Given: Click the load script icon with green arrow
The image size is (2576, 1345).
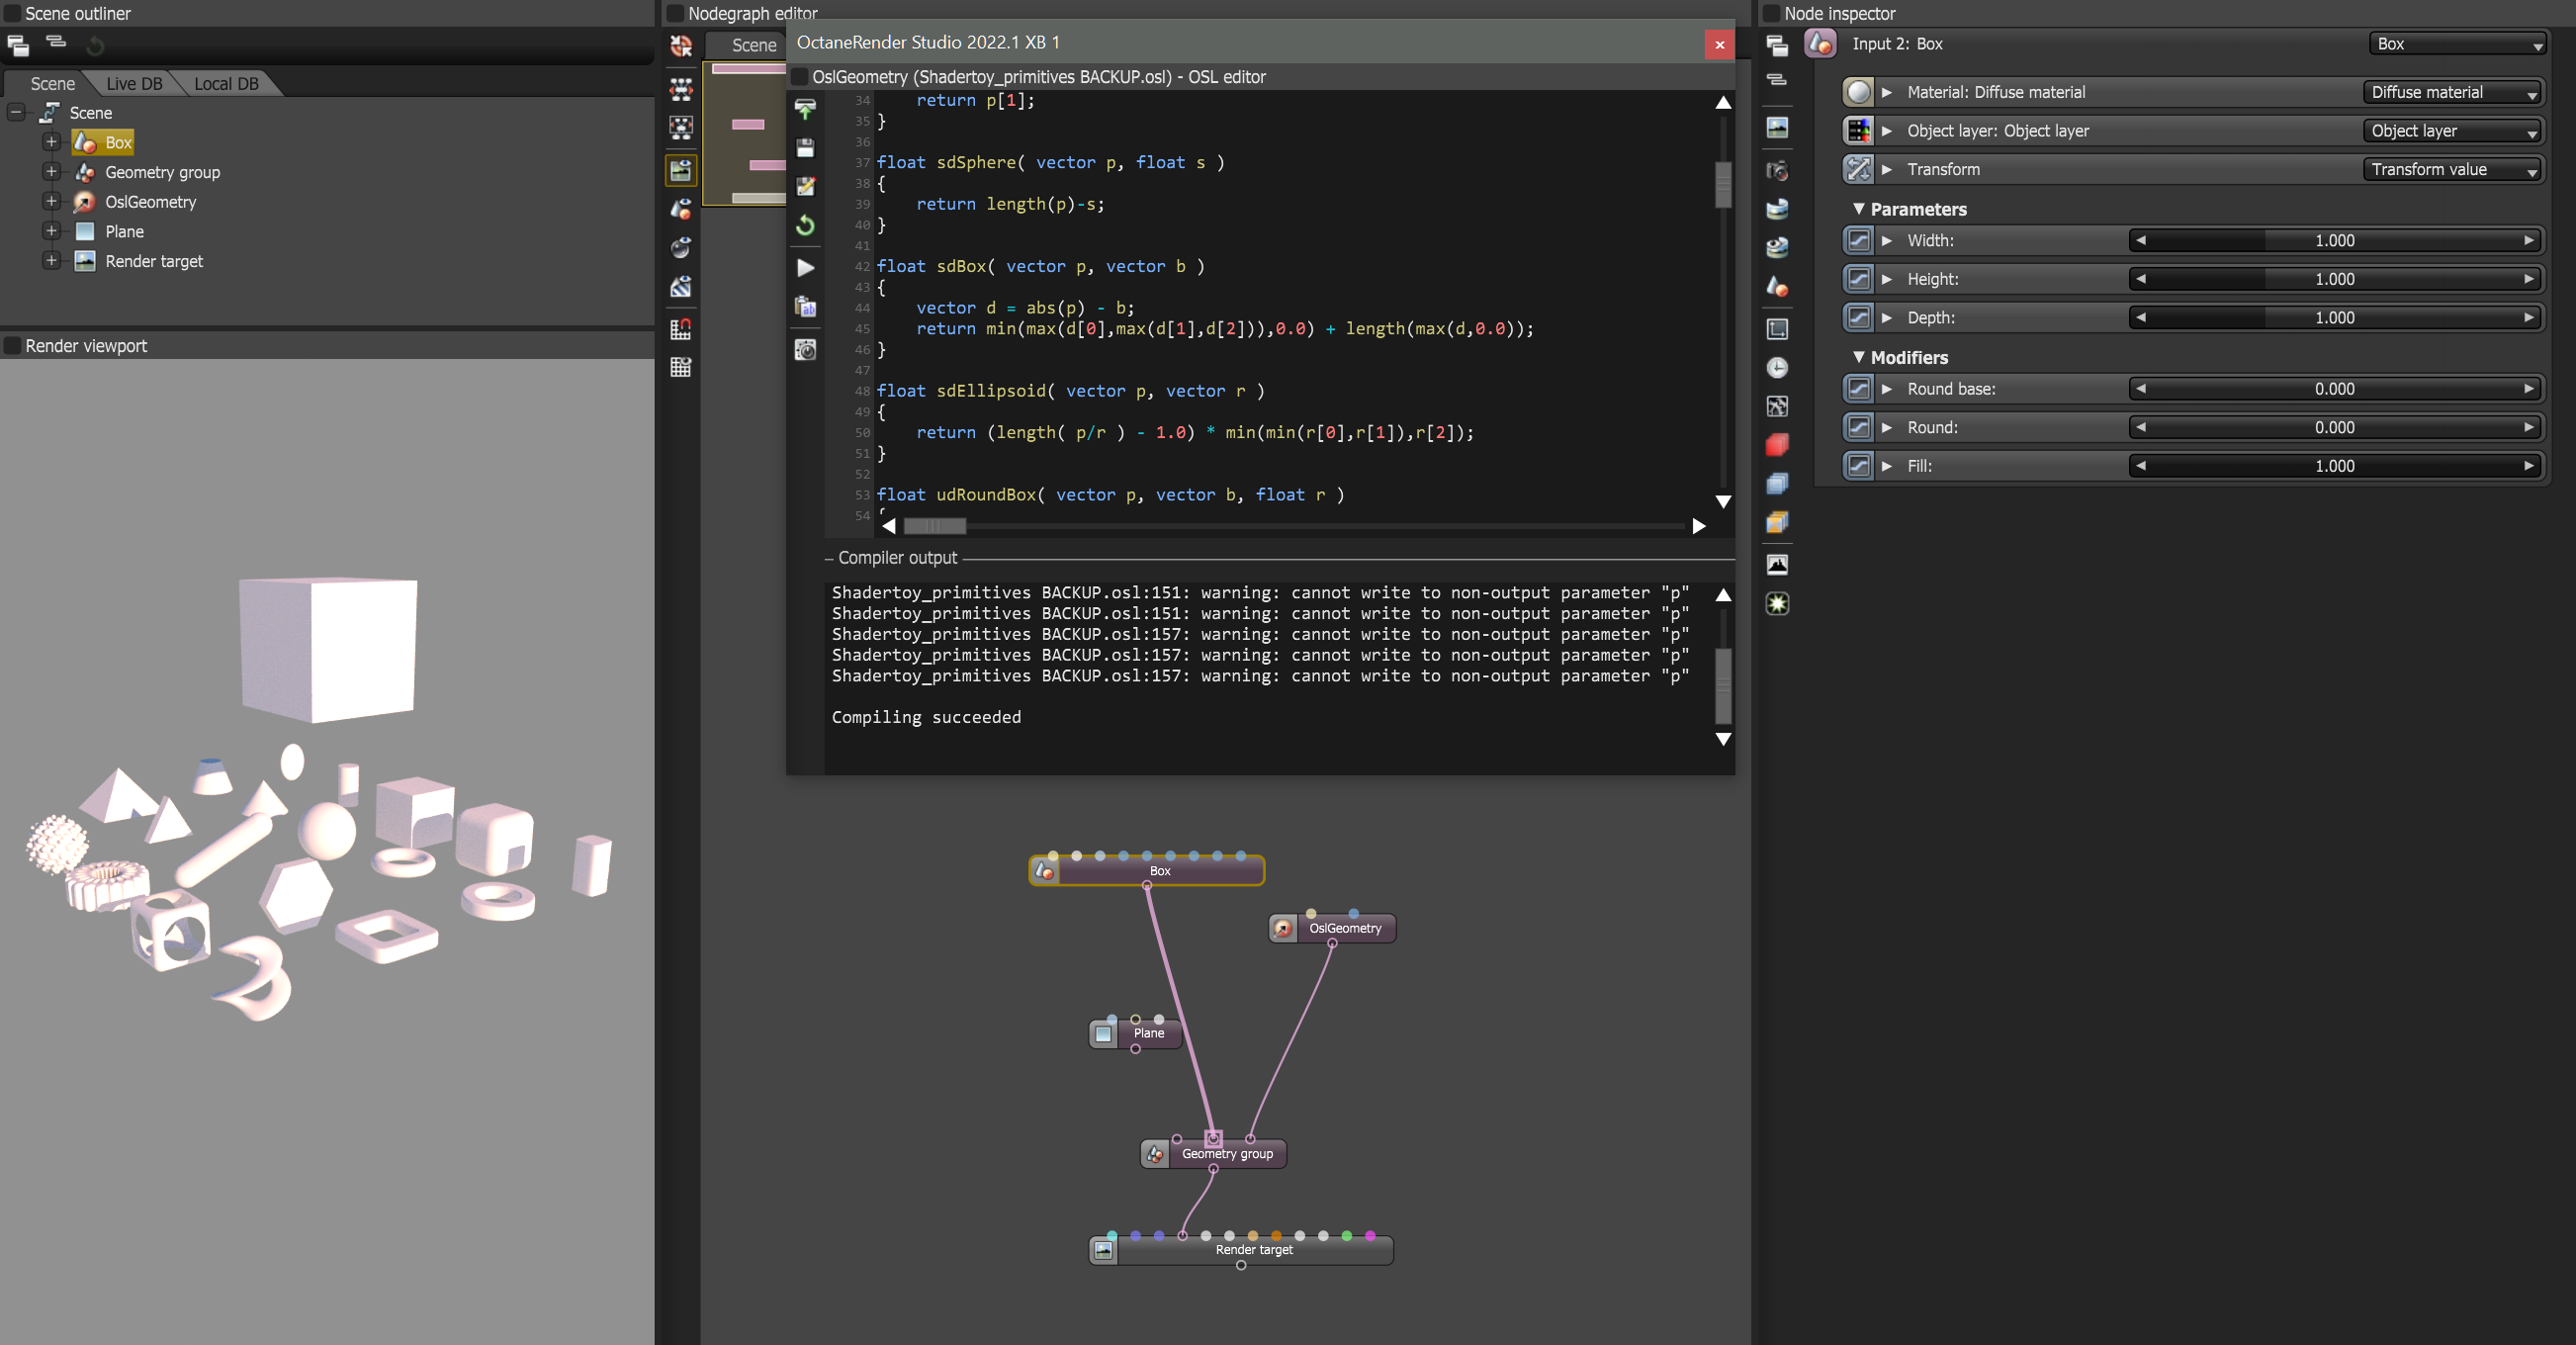Looking at the screenshot, I should click(805, 109).
